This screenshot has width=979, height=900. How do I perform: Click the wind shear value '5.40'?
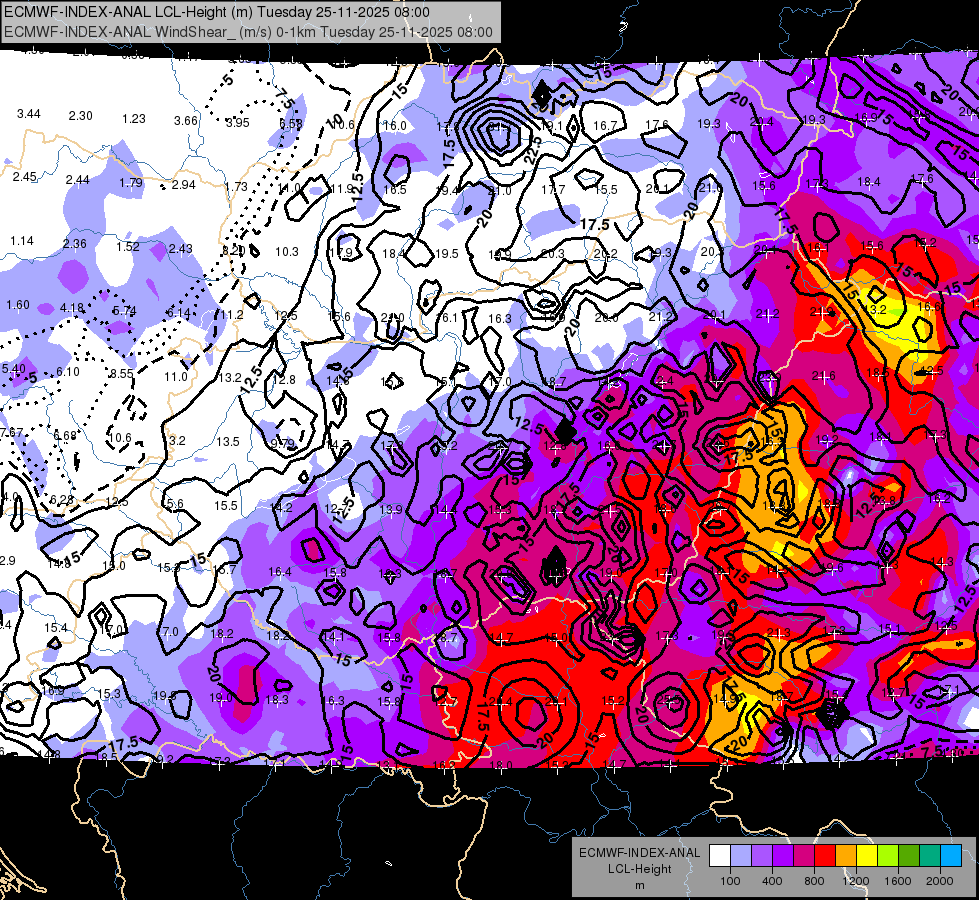click(14, 368)
